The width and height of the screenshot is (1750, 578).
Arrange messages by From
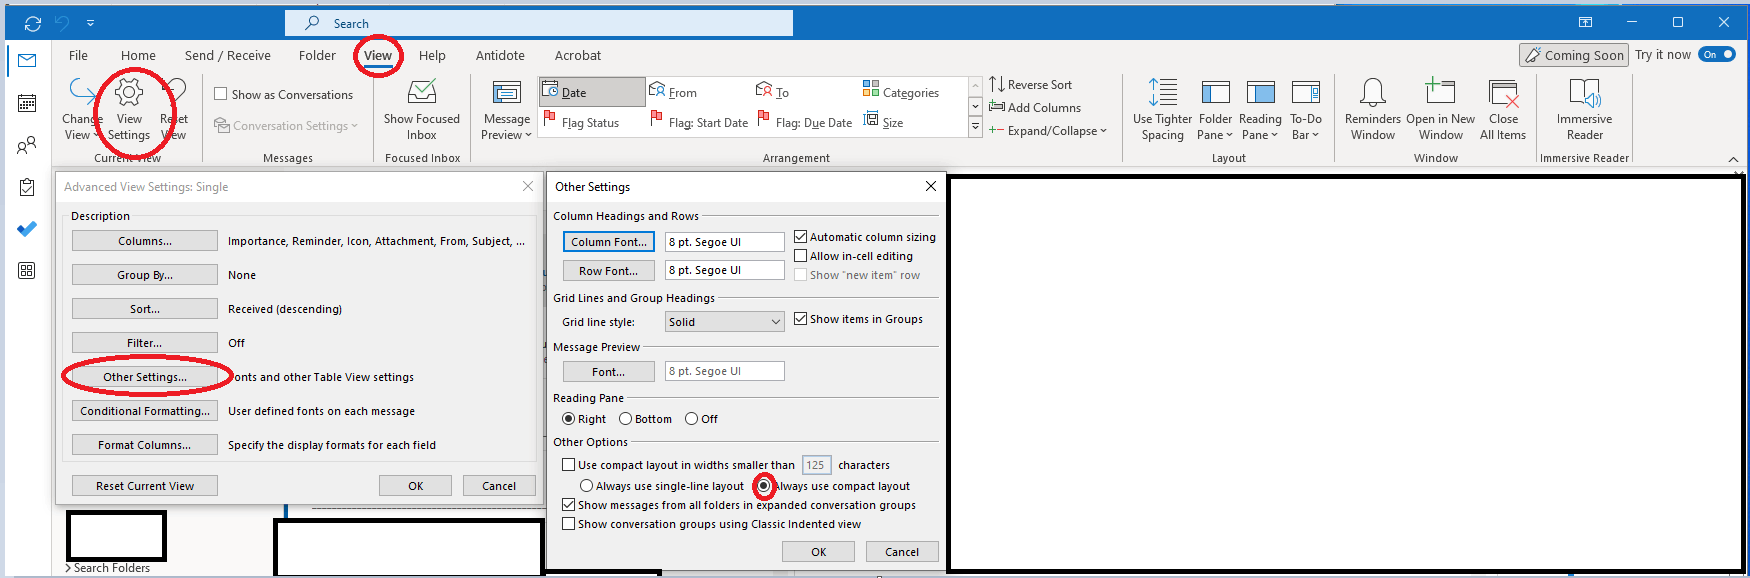point(673,92)
